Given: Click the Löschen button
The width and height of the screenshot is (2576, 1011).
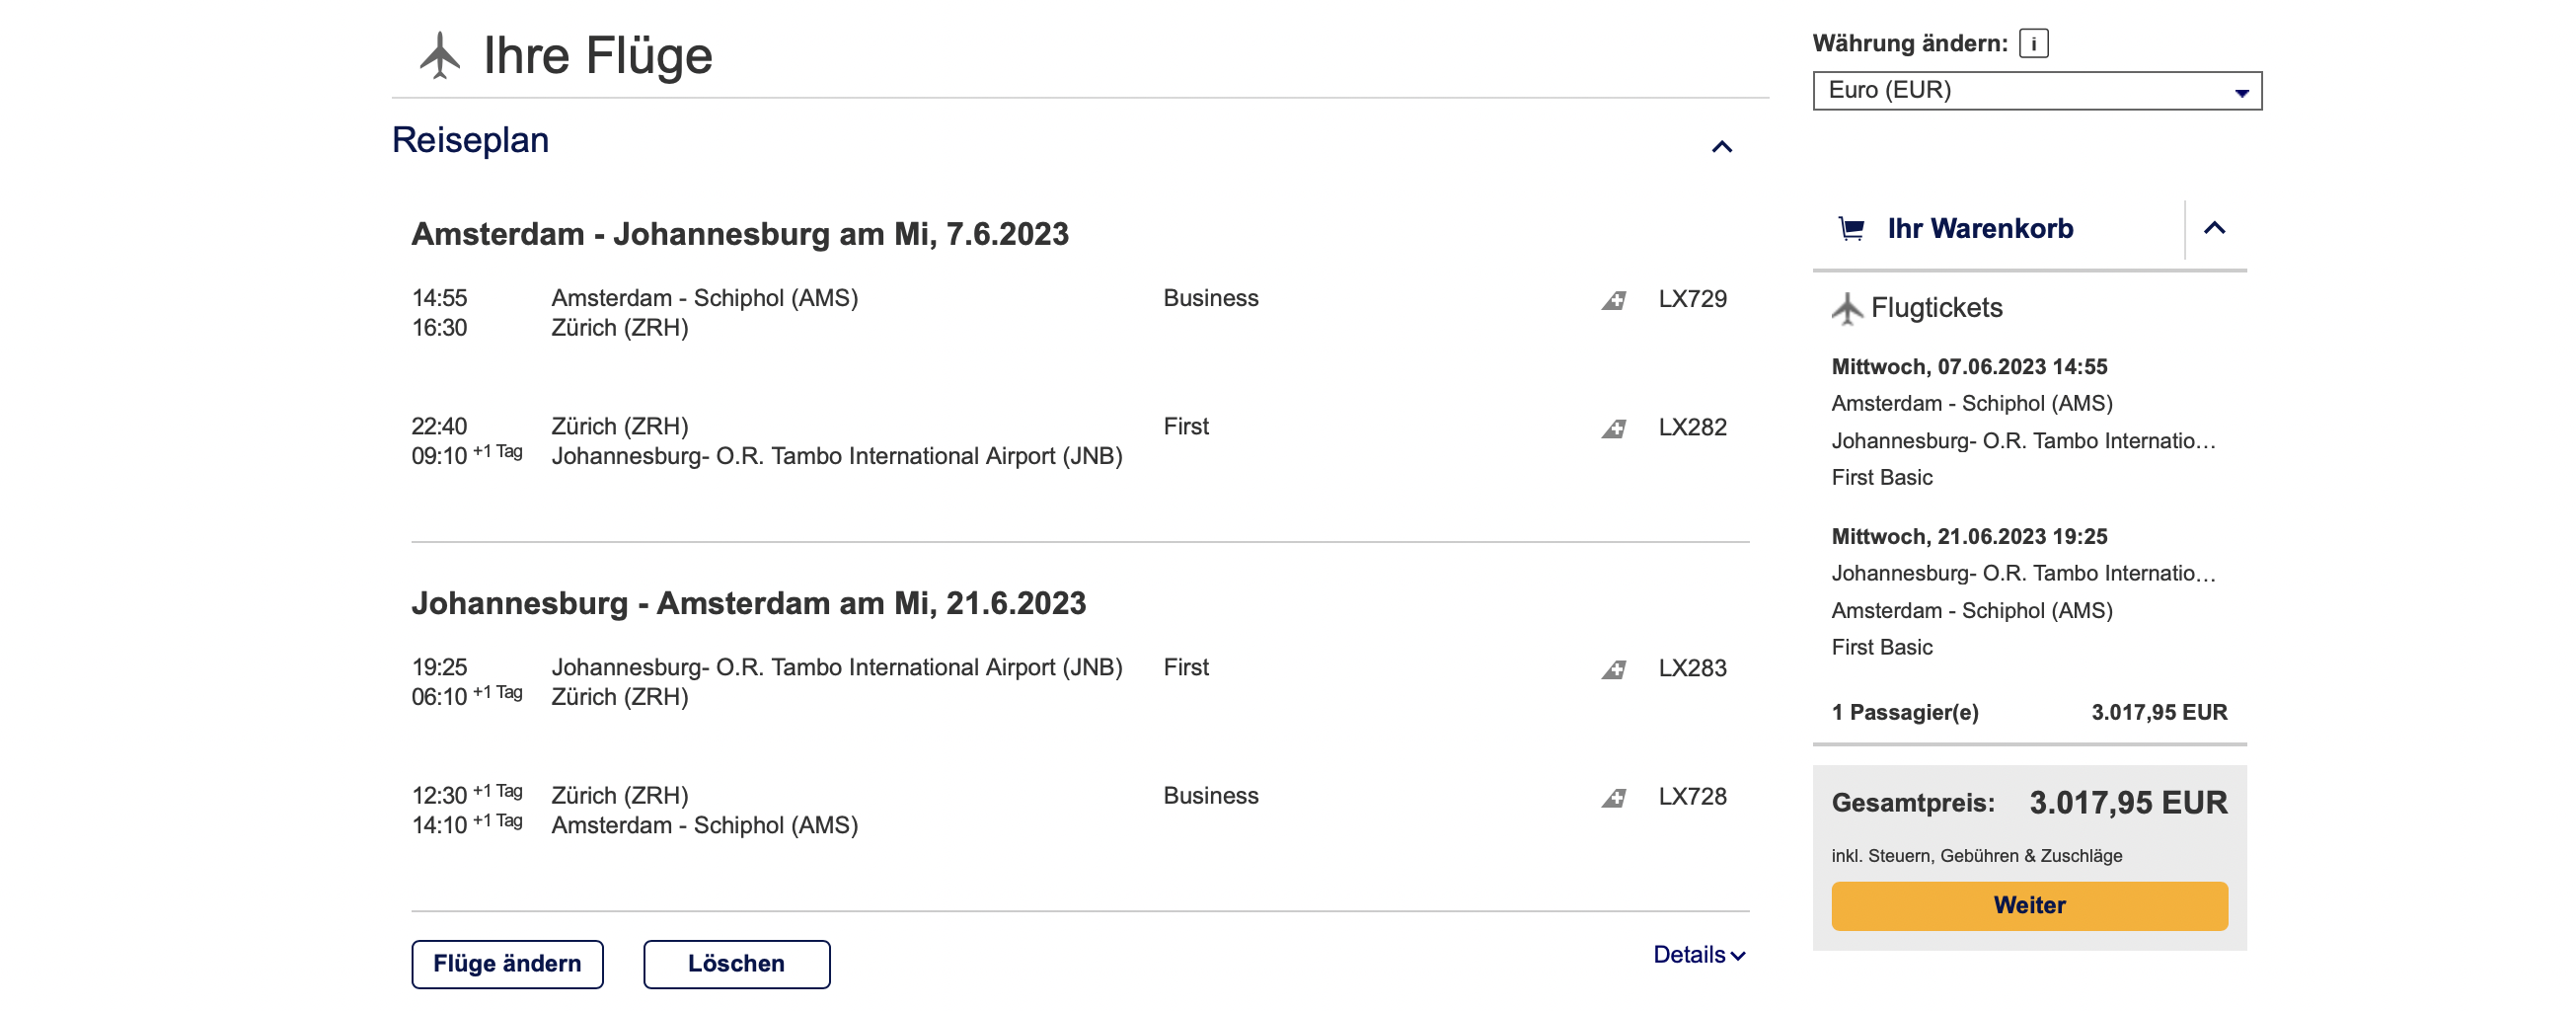Looking at the screenshot, I should (736, 963).
